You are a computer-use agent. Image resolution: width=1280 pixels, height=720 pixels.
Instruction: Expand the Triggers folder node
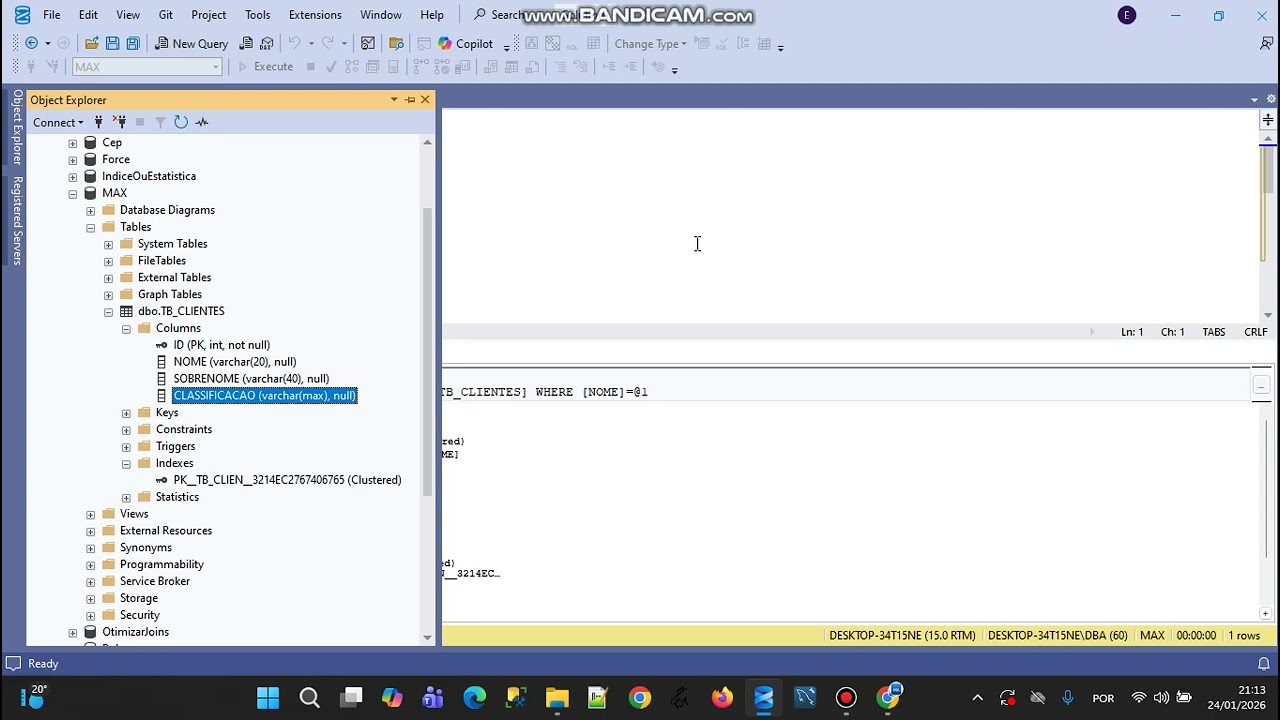(x=127, y=447)
